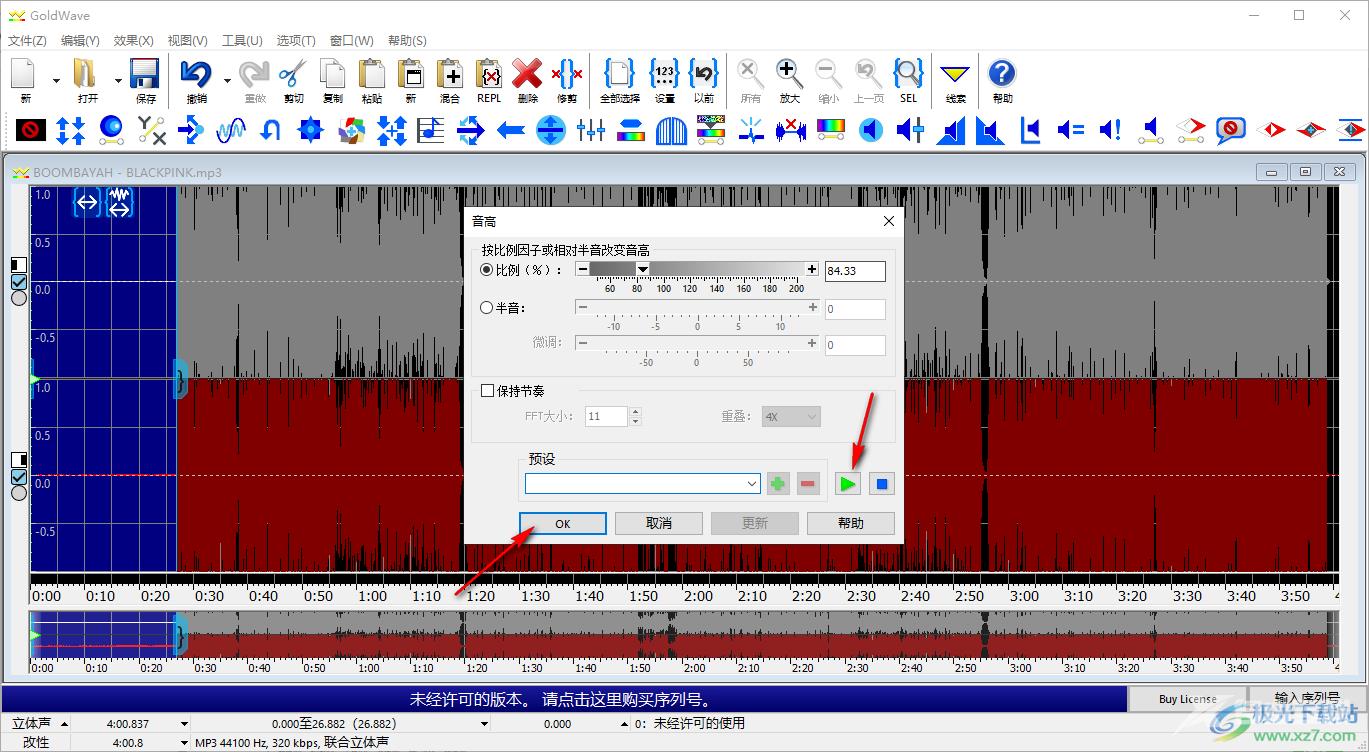Delete selection with red X 删除 icon
The image size is (1369, 752).
click(527, 74)
